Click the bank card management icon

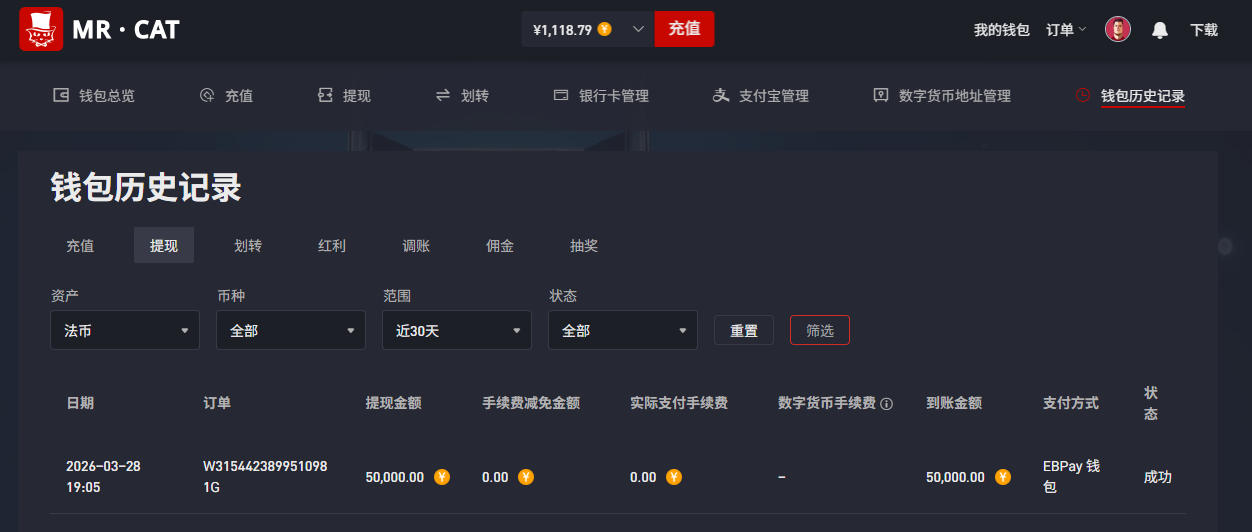coord(561,96)
